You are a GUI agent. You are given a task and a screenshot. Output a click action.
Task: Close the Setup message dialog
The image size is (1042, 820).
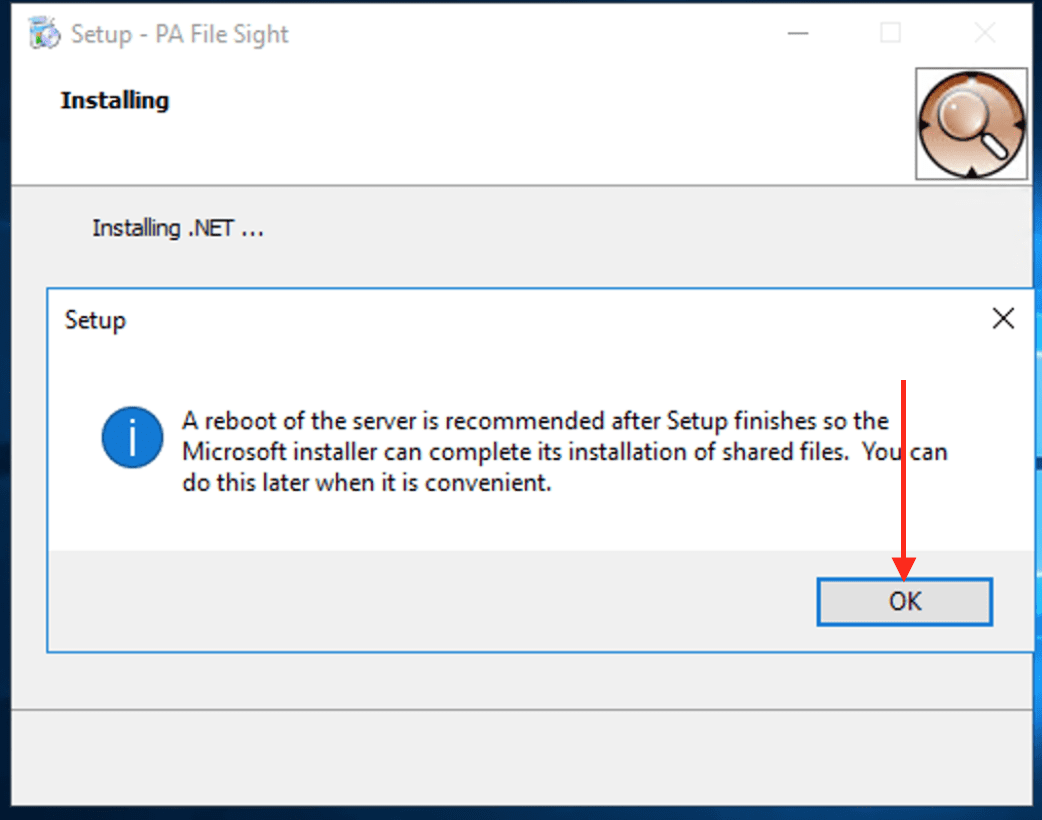(x=1002, y=319)
